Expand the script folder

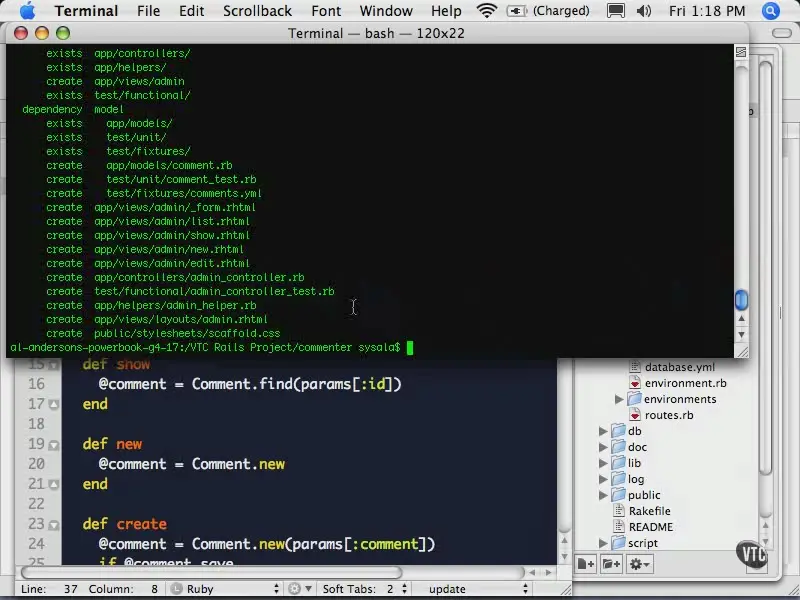point(603,543)
